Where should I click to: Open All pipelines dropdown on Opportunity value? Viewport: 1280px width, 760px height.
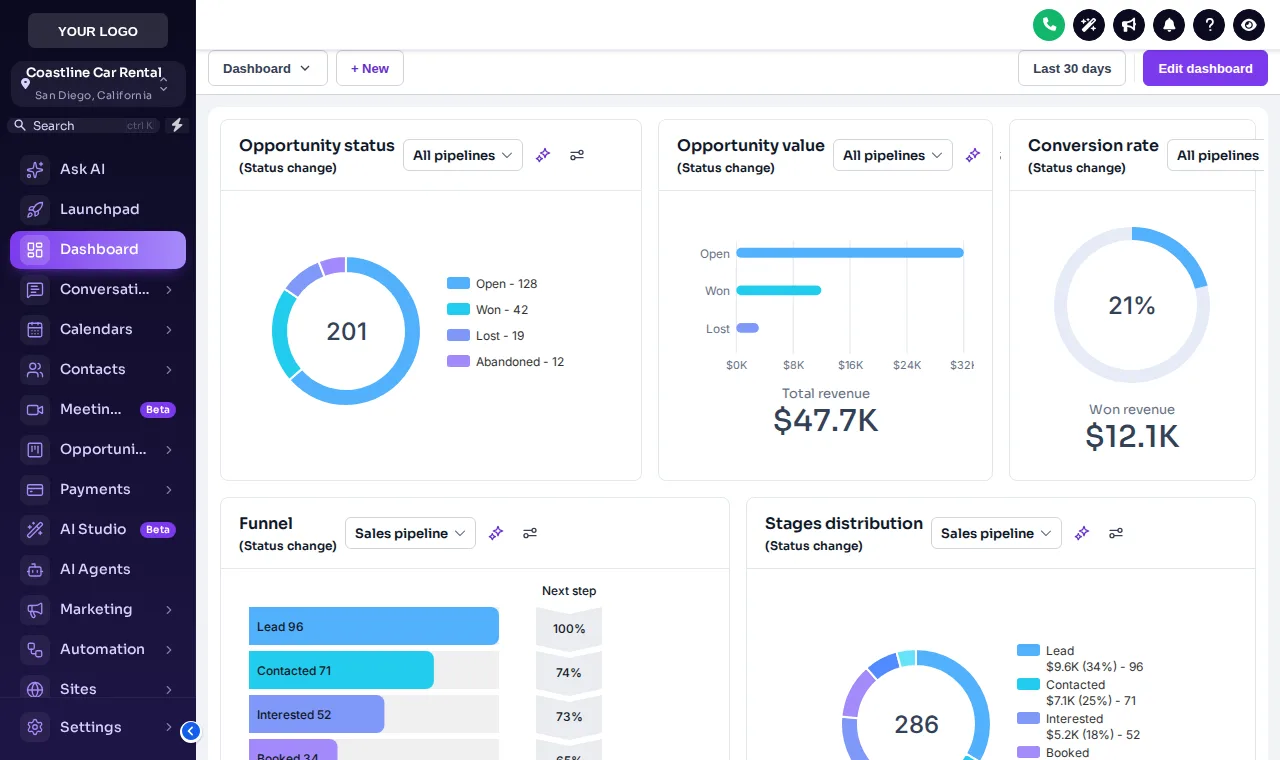click(893, 155)
